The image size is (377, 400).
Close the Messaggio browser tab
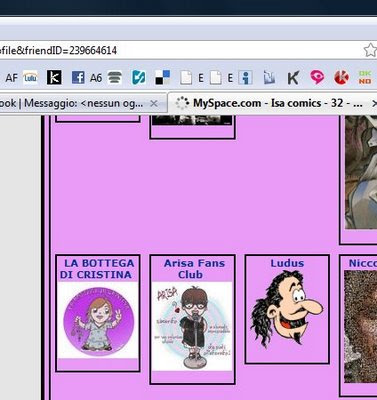click(154, 104)
